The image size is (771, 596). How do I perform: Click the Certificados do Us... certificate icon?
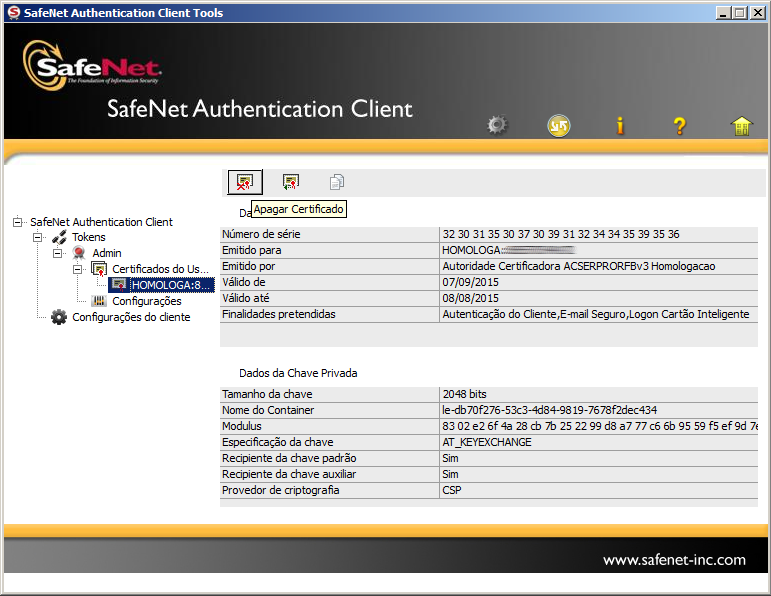pyautogui.click(x=99, y=269)
